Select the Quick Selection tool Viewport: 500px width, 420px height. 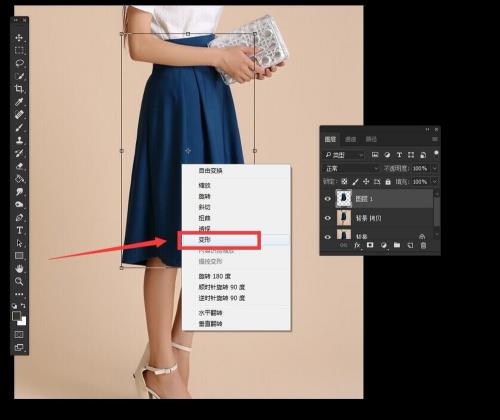pyautogui.click(x=19, y=76)
